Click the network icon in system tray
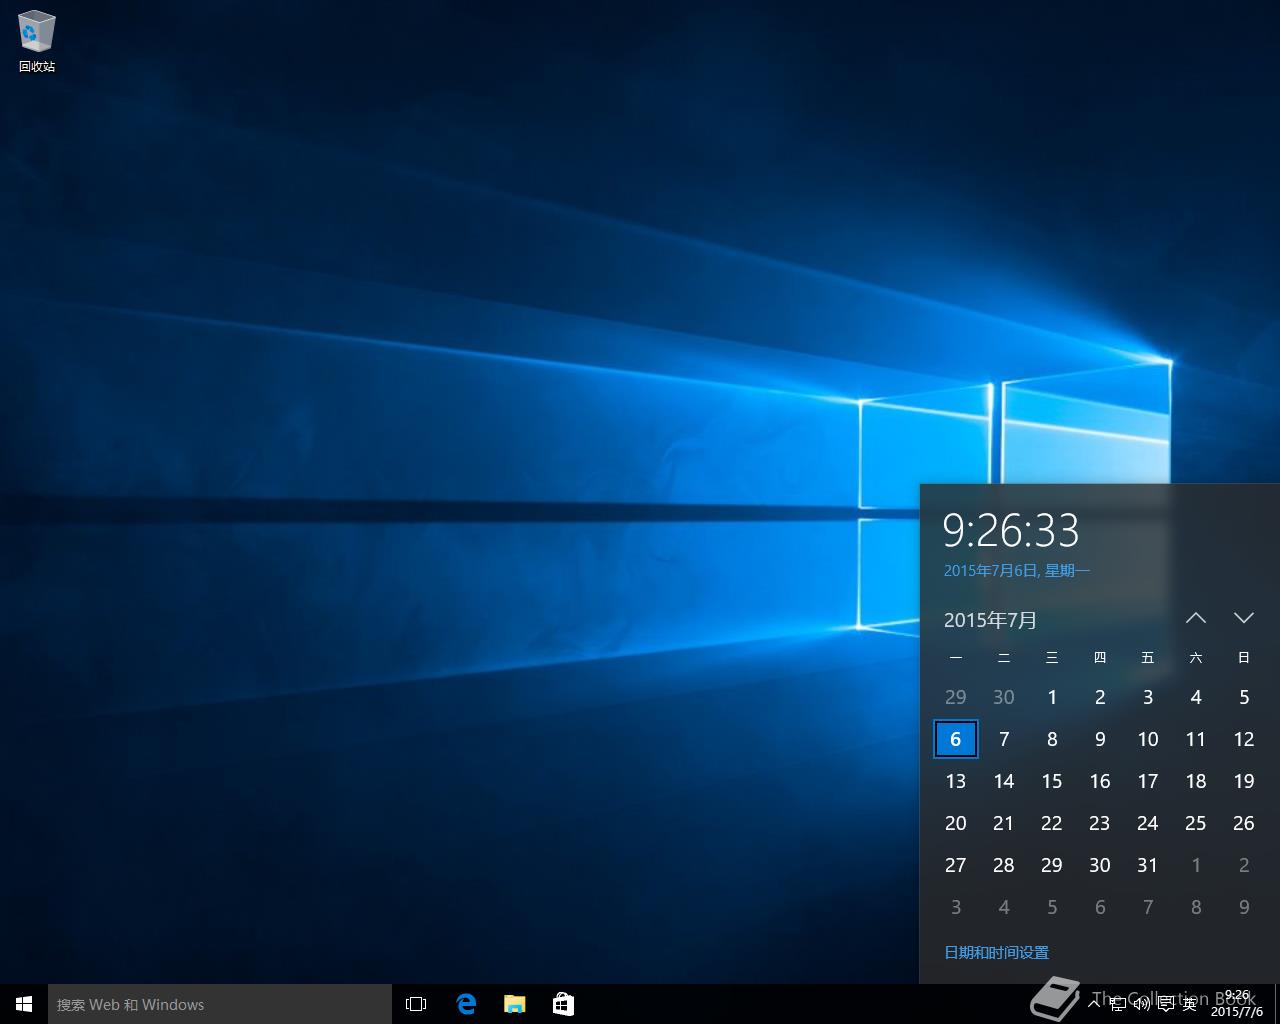 (1118, 1004)
